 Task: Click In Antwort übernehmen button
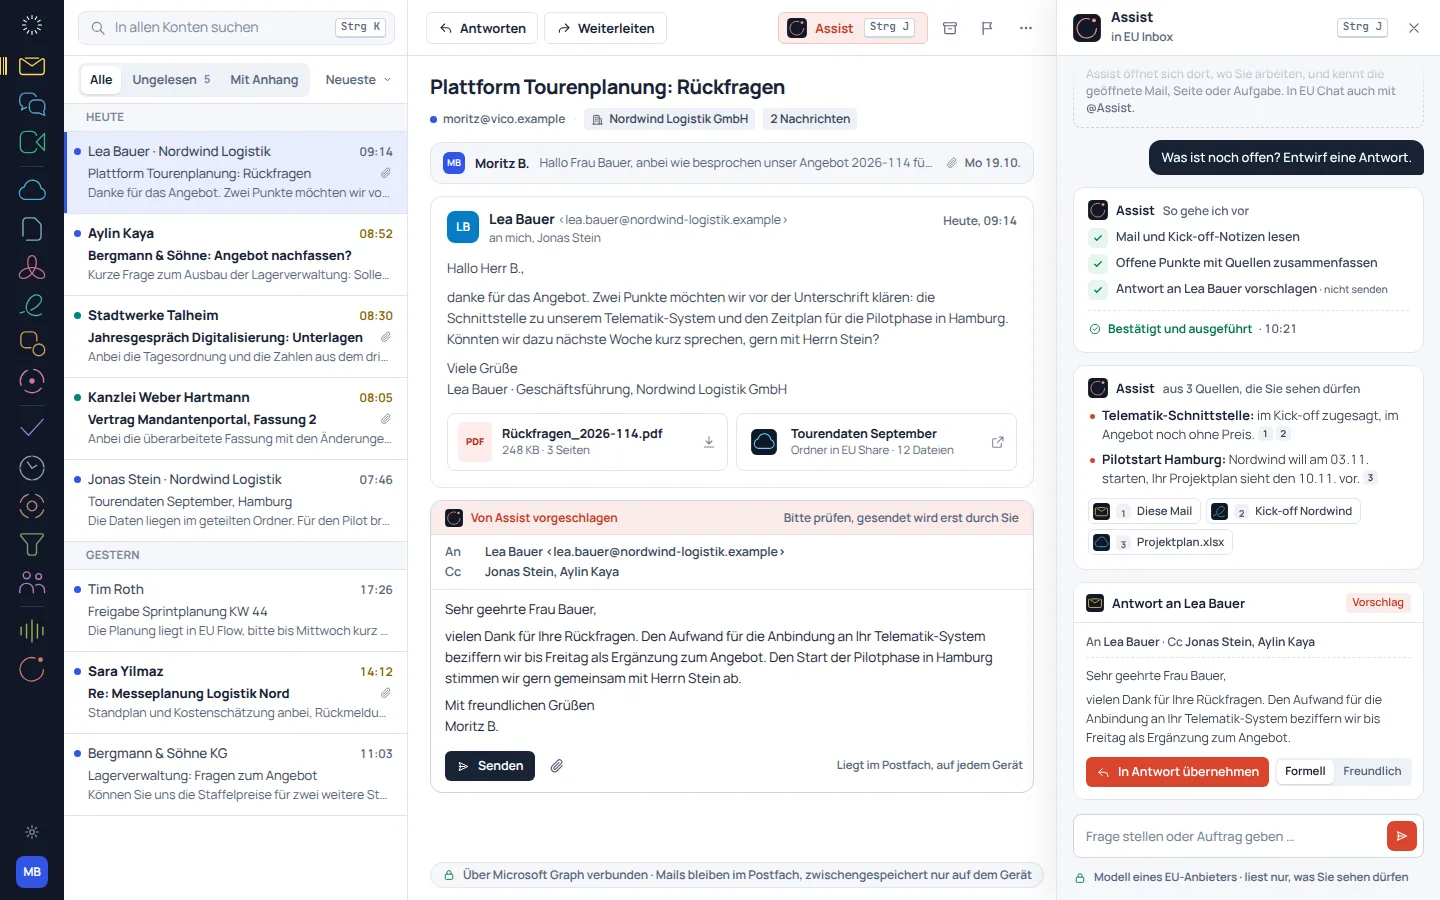point(1177,772)
